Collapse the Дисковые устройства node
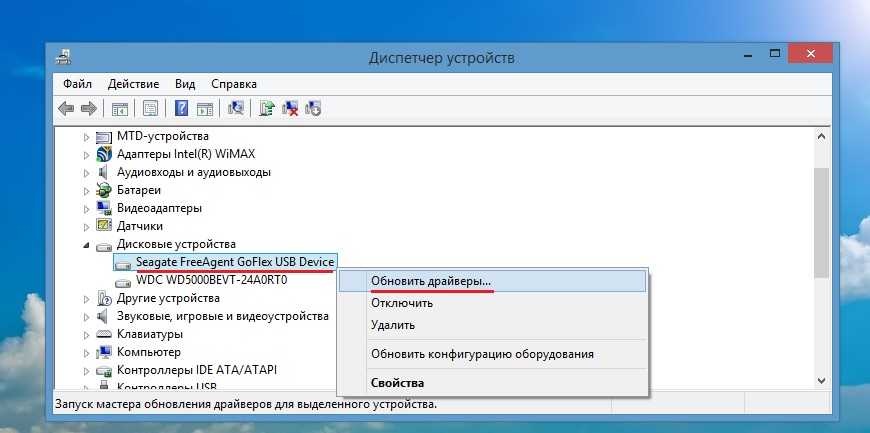This screenshot has height=433, width=870. coord(86,245)
